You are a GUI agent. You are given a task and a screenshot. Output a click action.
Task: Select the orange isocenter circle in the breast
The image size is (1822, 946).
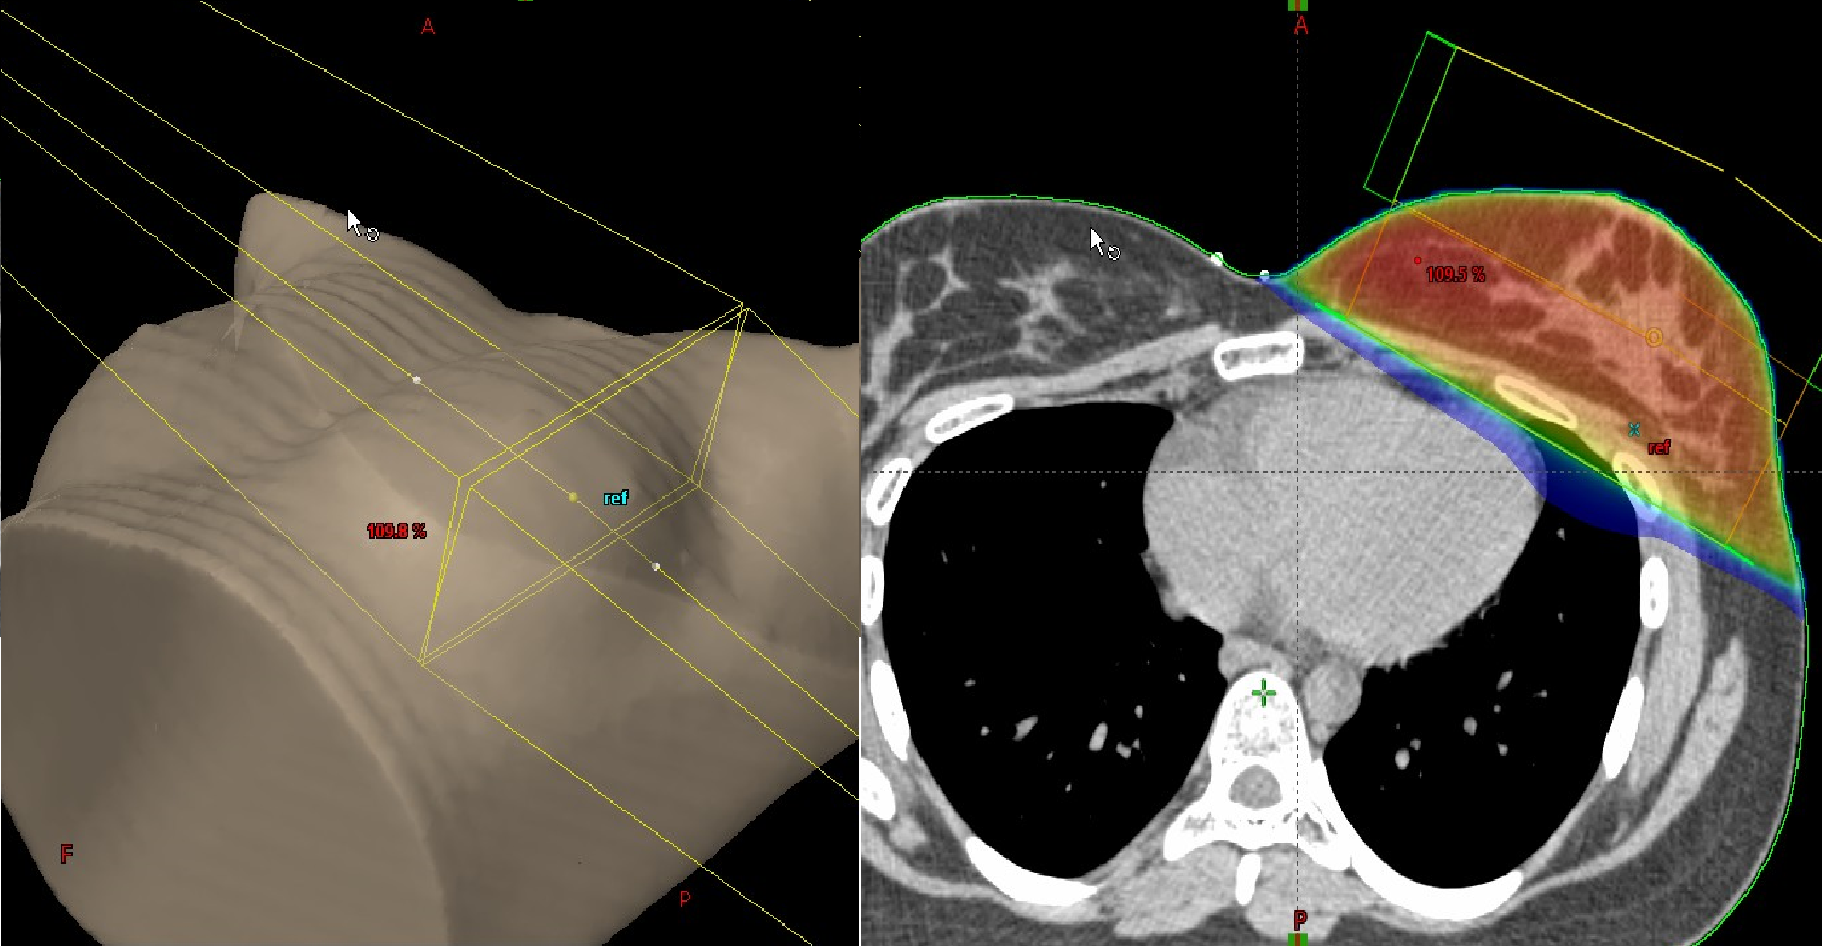click(x=1654, y=337)
